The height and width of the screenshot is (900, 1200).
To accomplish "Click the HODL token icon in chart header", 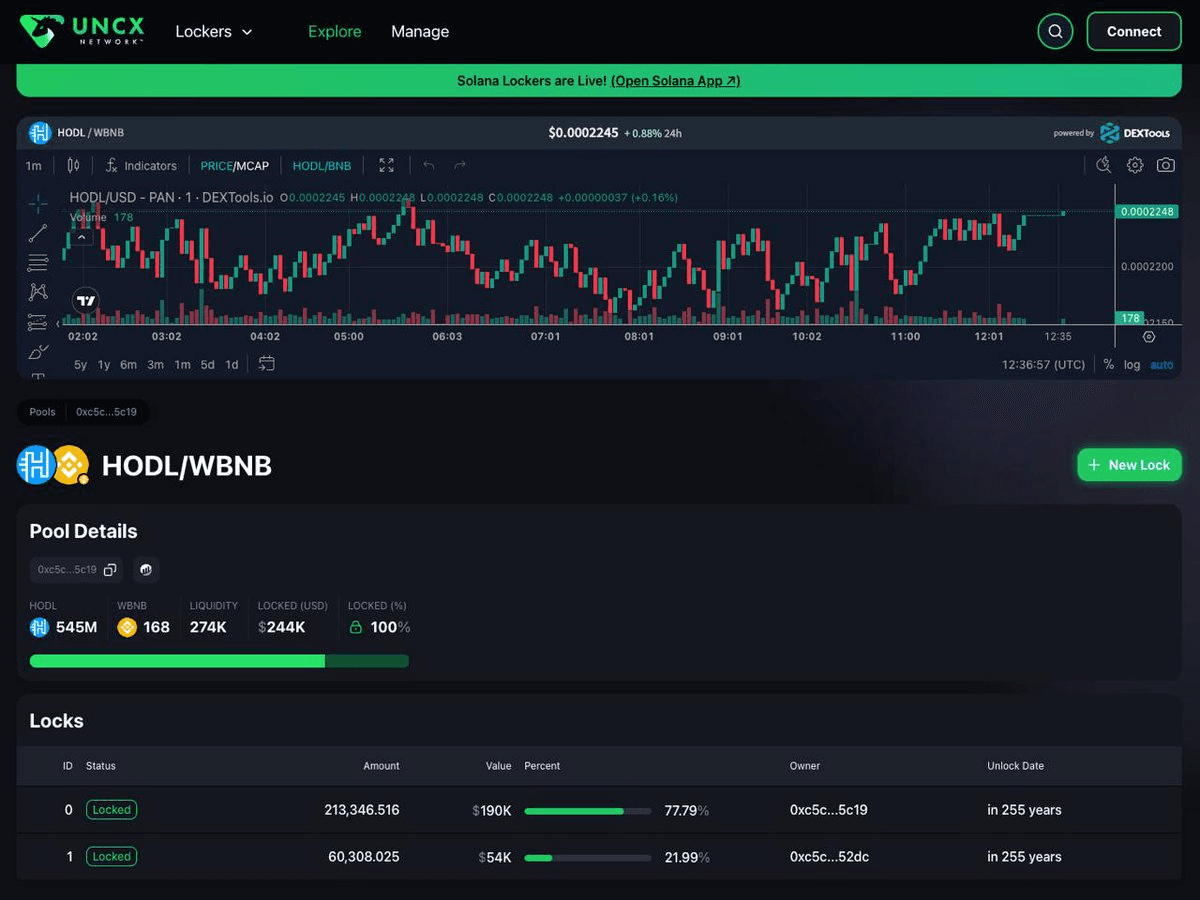I will point(40,133).
